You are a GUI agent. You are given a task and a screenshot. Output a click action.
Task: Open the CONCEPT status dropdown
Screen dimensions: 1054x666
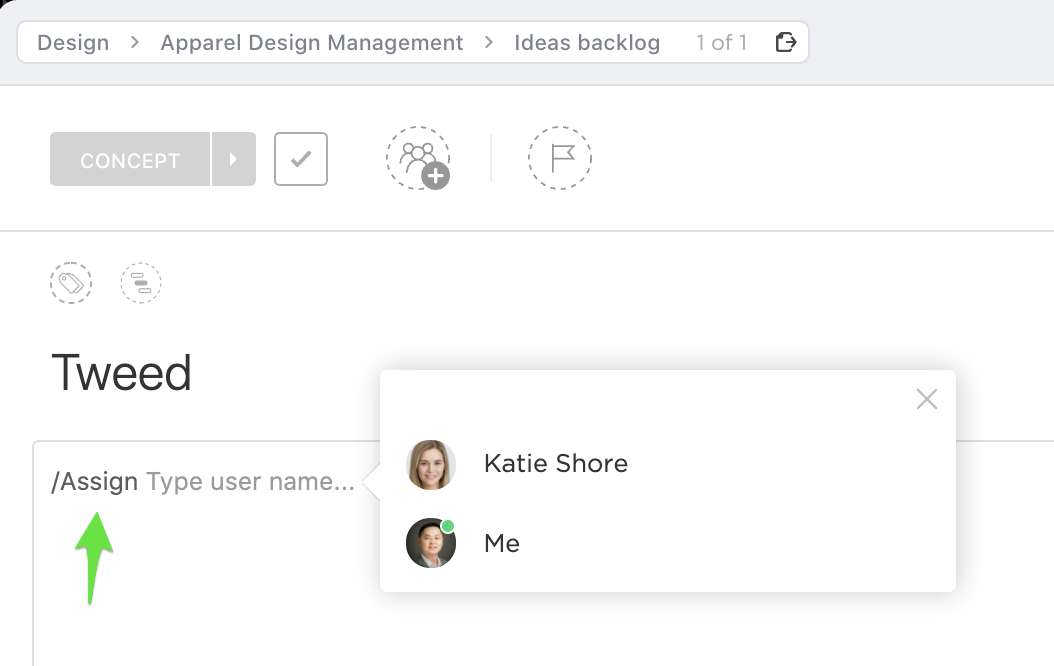tap(130, 159)
